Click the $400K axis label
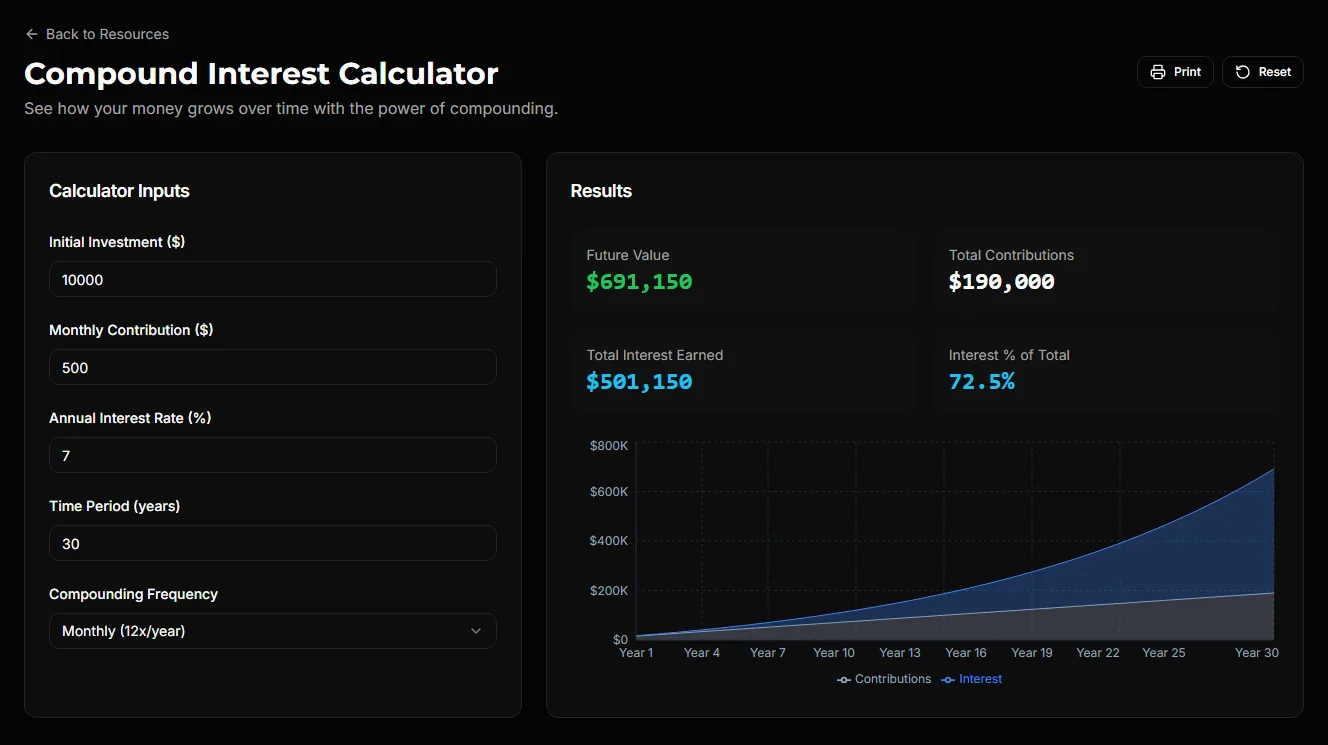1328x745 pixels. [609, 541]
